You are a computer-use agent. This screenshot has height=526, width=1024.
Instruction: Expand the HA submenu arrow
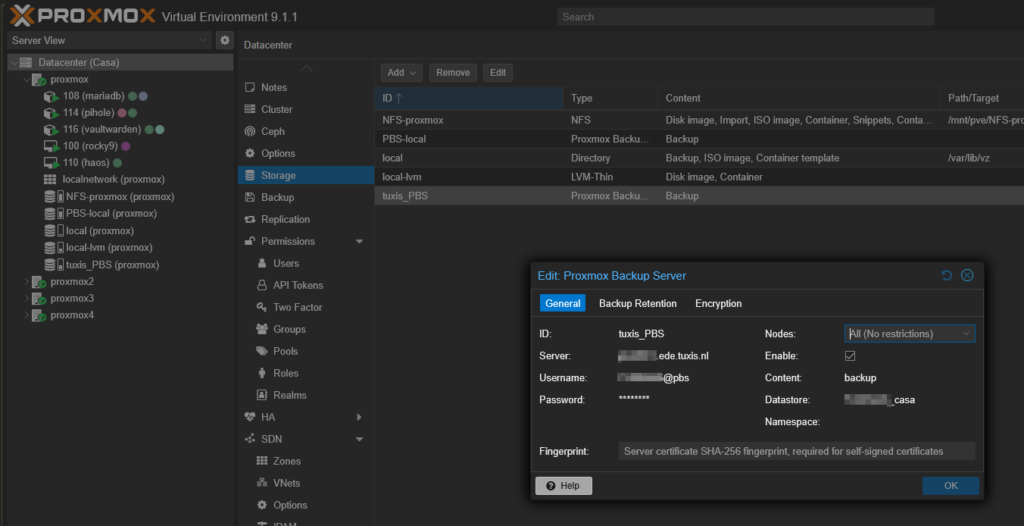pos(359,417)
